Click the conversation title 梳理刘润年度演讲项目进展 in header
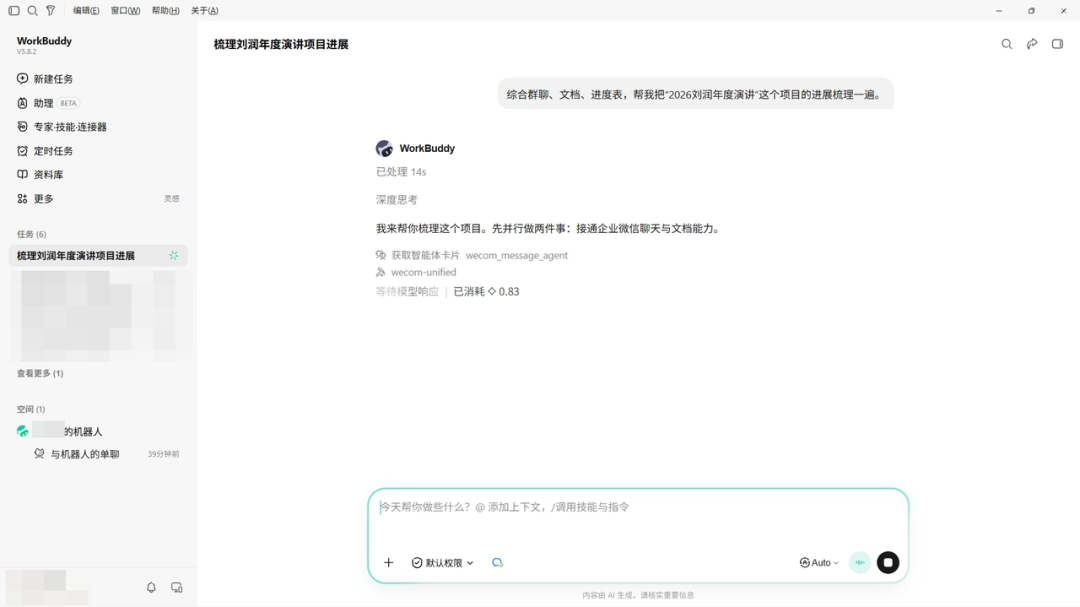Viewport: 1080px width, 607px height. pos(281,44)
